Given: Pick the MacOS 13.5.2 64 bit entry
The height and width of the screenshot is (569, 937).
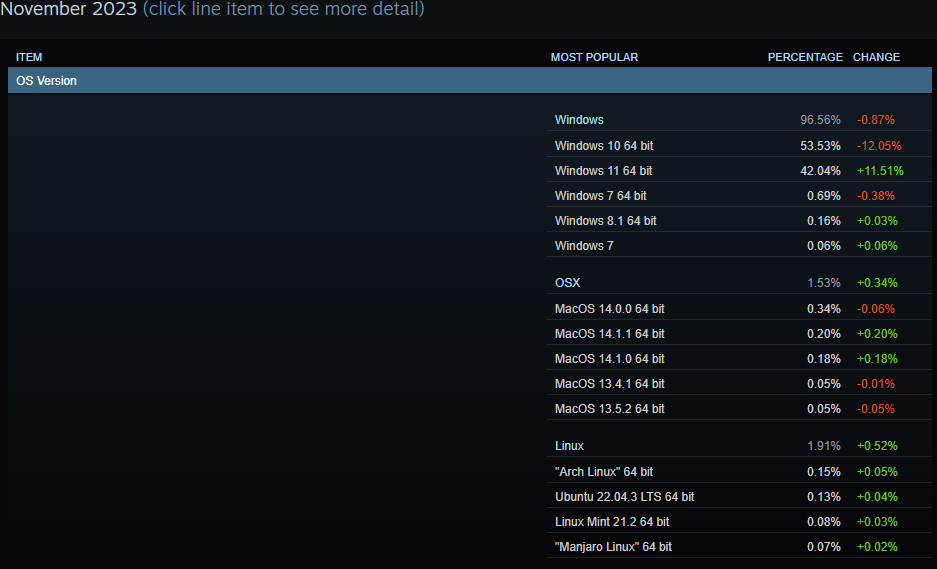Looking at the screenshot, I should (610, 409).
